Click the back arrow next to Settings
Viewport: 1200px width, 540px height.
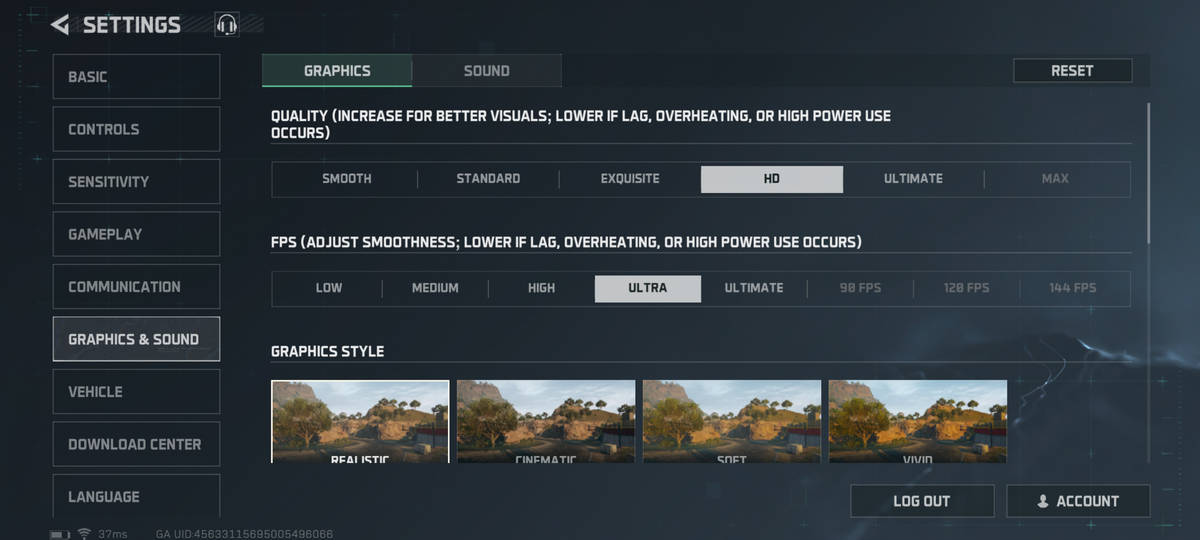click(x=61, y=25)
